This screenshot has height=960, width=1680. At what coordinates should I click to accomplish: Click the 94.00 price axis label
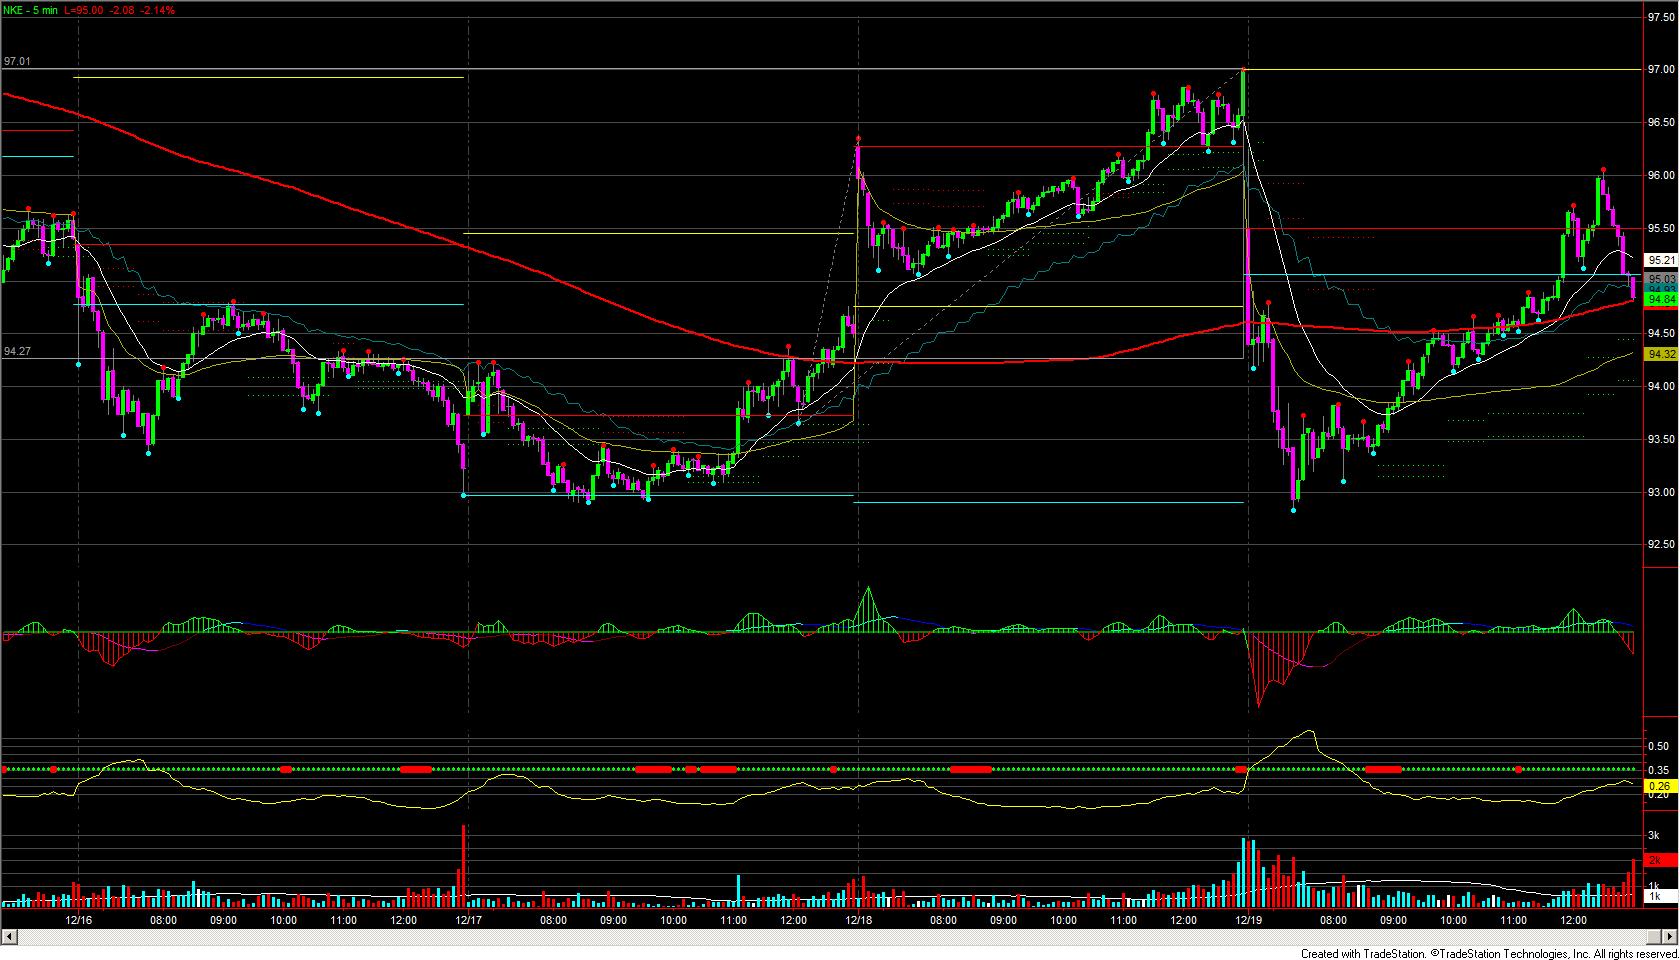click(1661, 386)
